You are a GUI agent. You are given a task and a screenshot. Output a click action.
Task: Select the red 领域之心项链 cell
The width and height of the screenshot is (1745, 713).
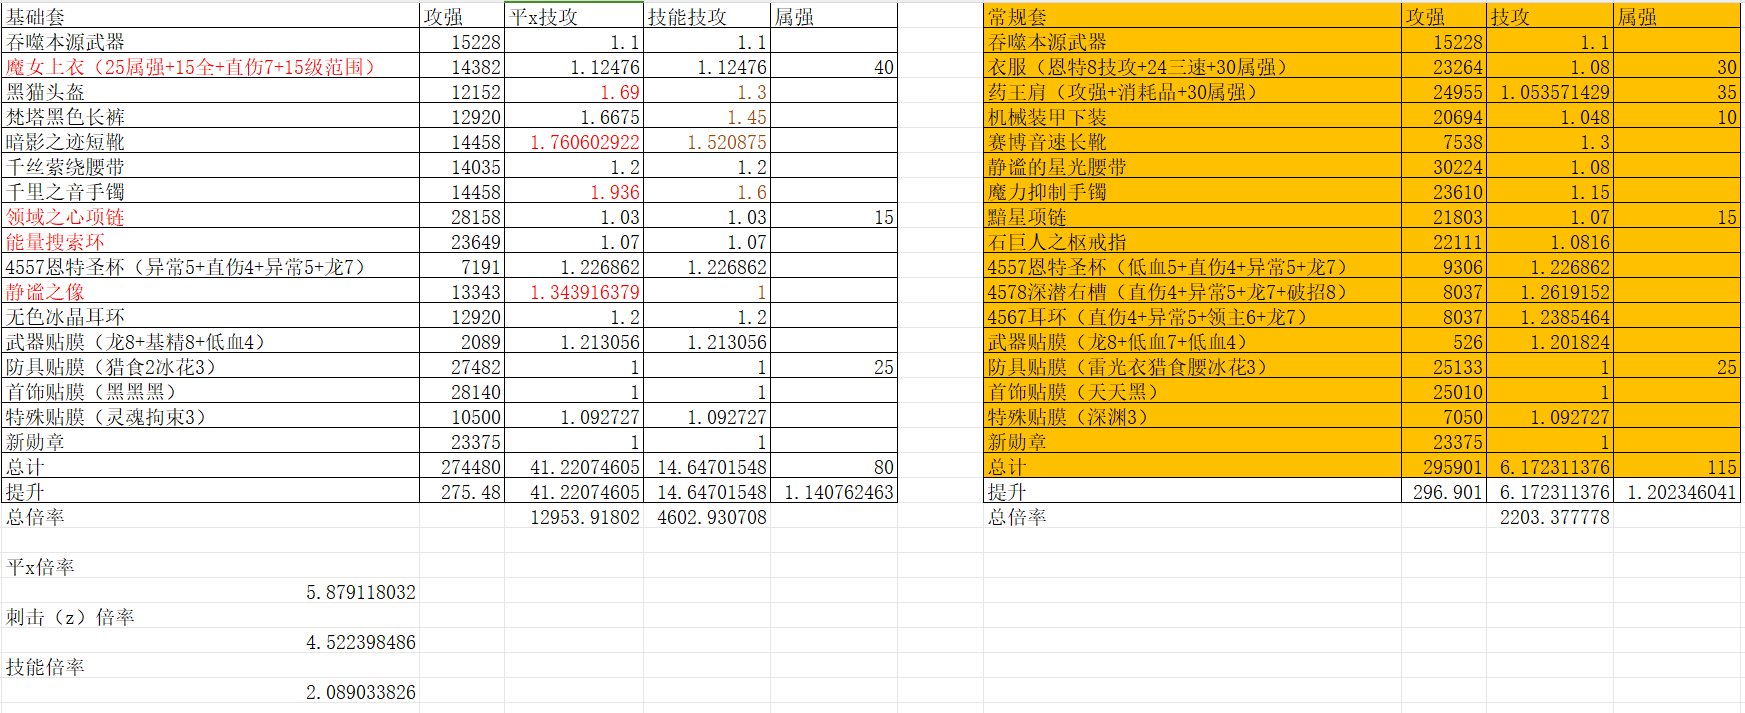(x=211, y=217)
